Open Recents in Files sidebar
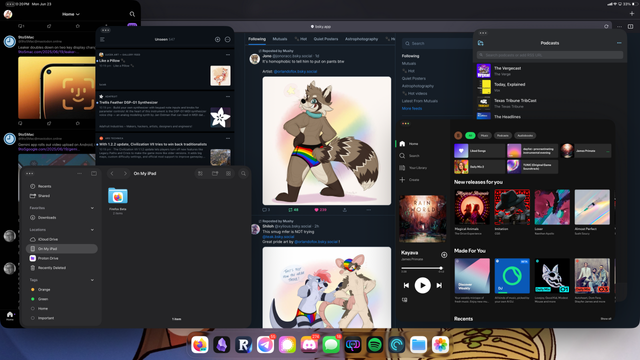640x360 pixels. (61, 186)
